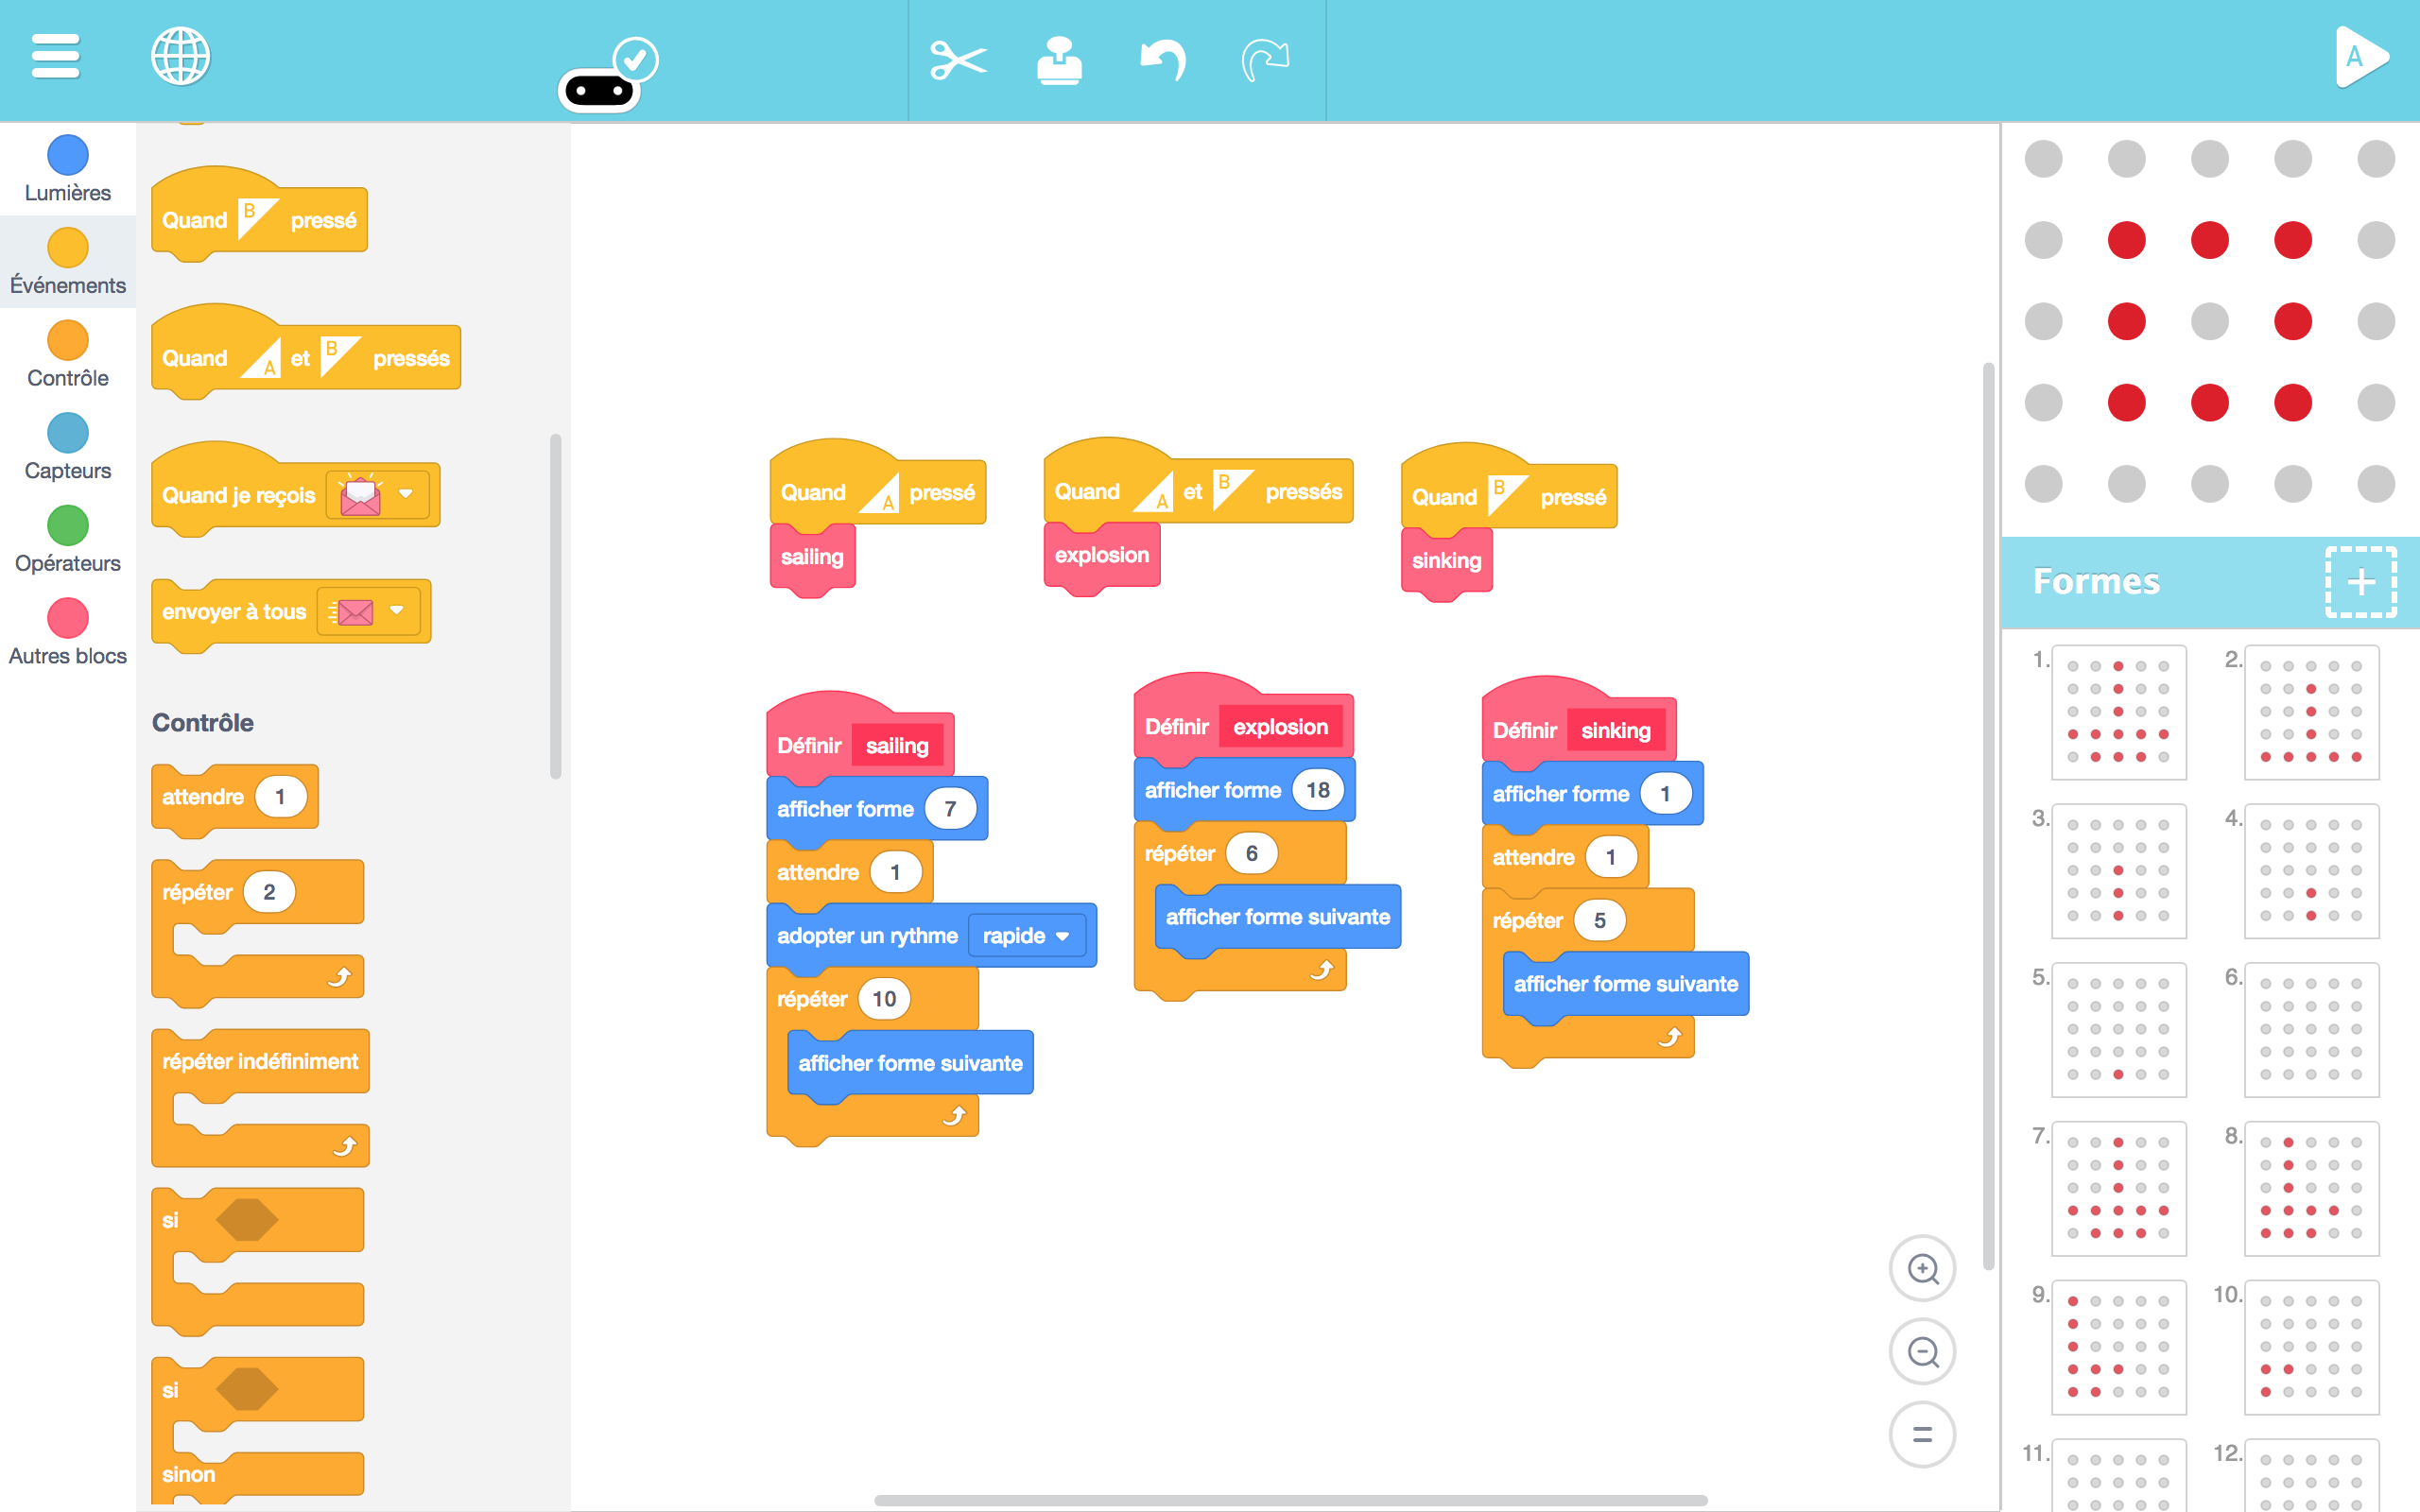Undo the last action
The height and width of the screenshot is (1512, 2420).
click(1162, 60)
